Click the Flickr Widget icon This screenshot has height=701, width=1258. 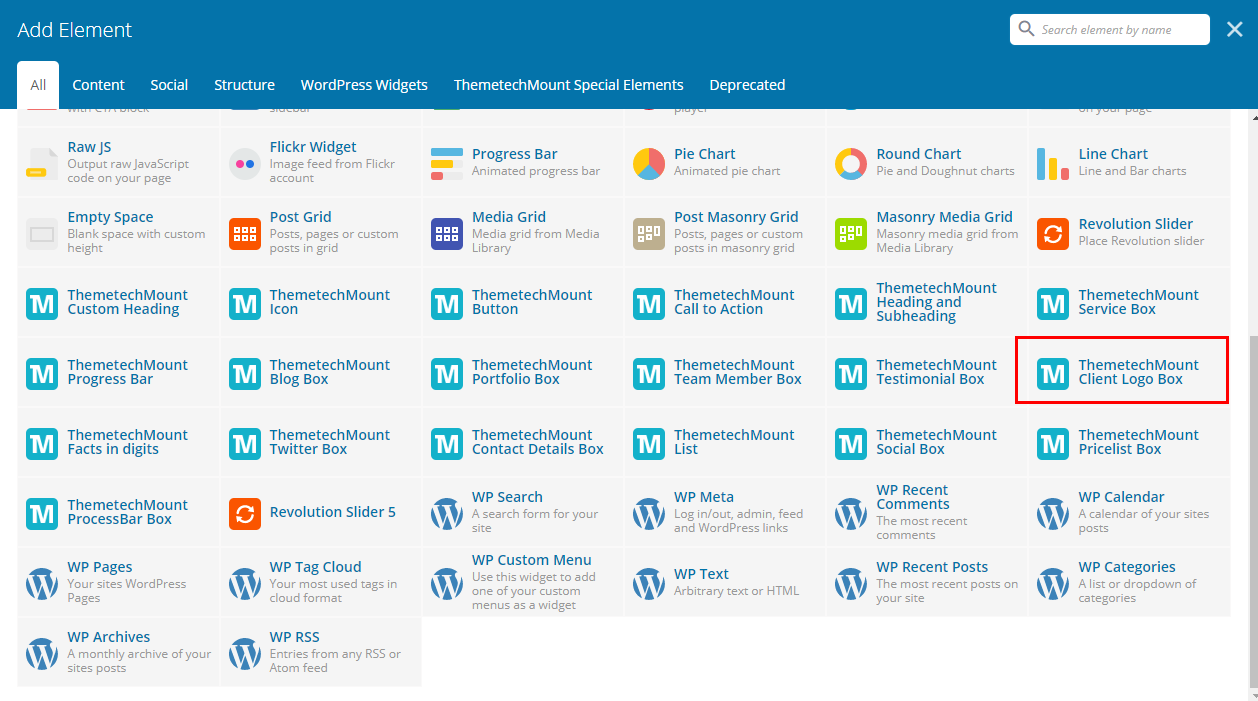[x=245, y=163]
